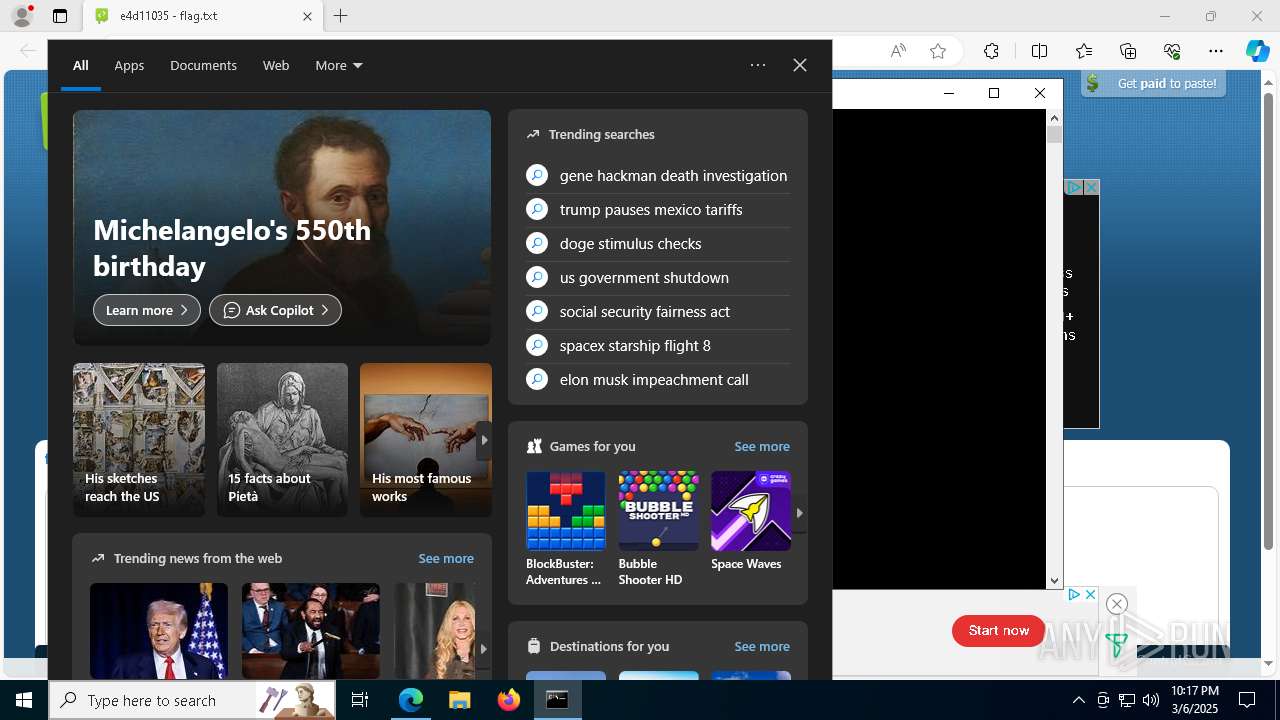
Task: Open a new Edge tab
Action: 341,16
